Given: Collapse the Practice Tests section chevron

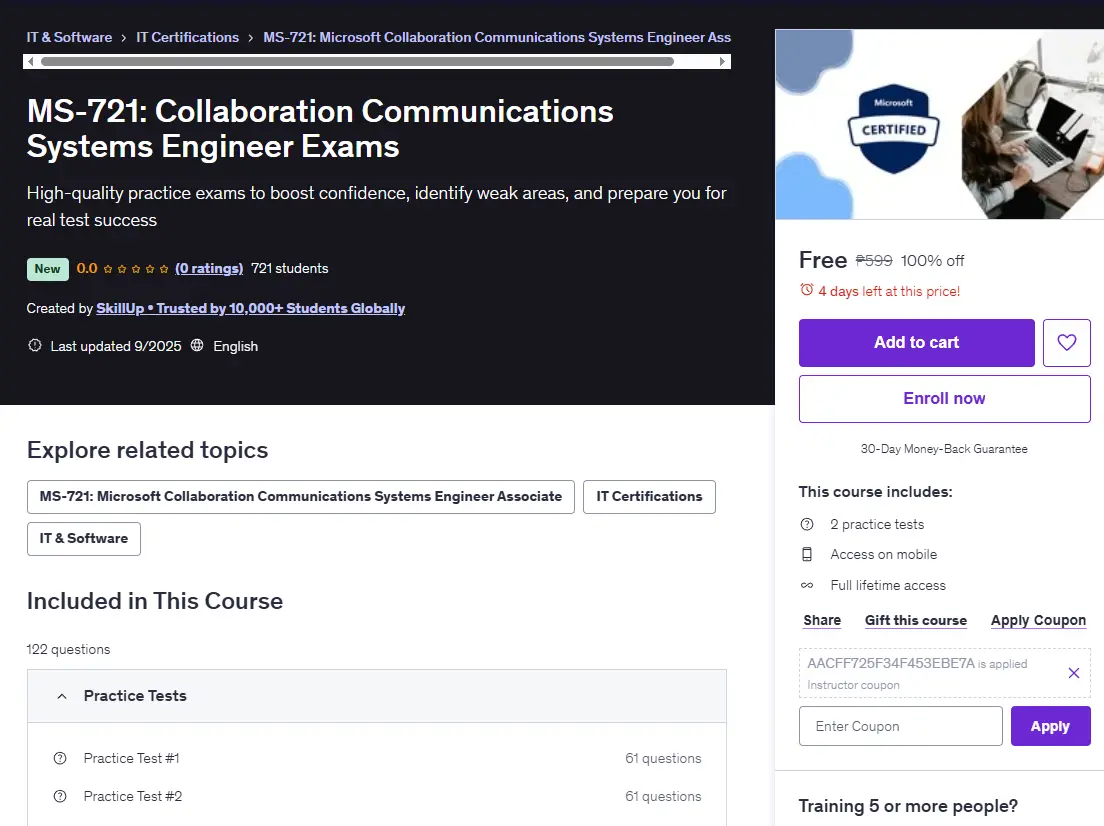Looking at the screenshot, I should [62, 696].
